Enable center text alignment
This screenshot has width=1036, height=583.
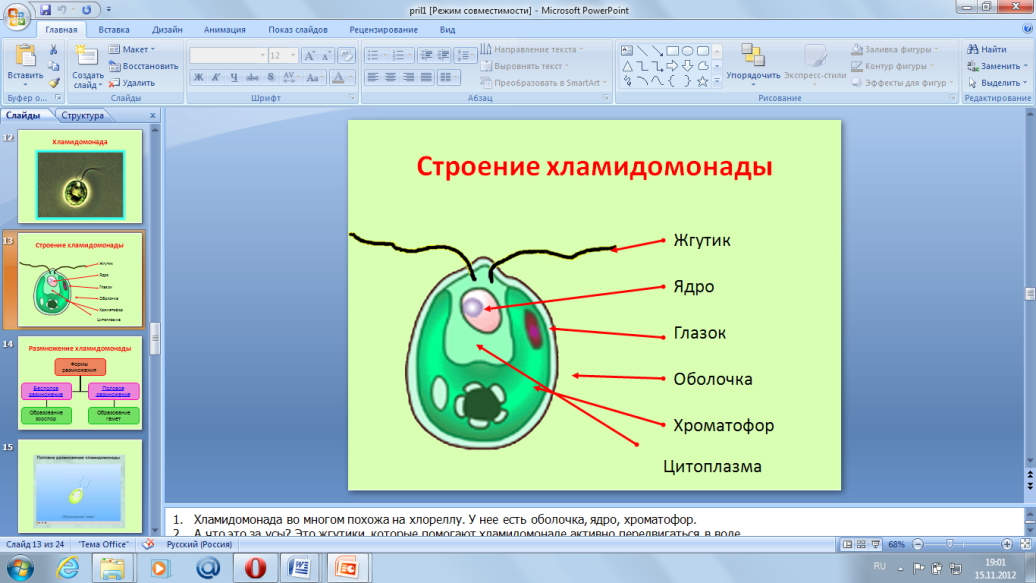click(389, 77)
